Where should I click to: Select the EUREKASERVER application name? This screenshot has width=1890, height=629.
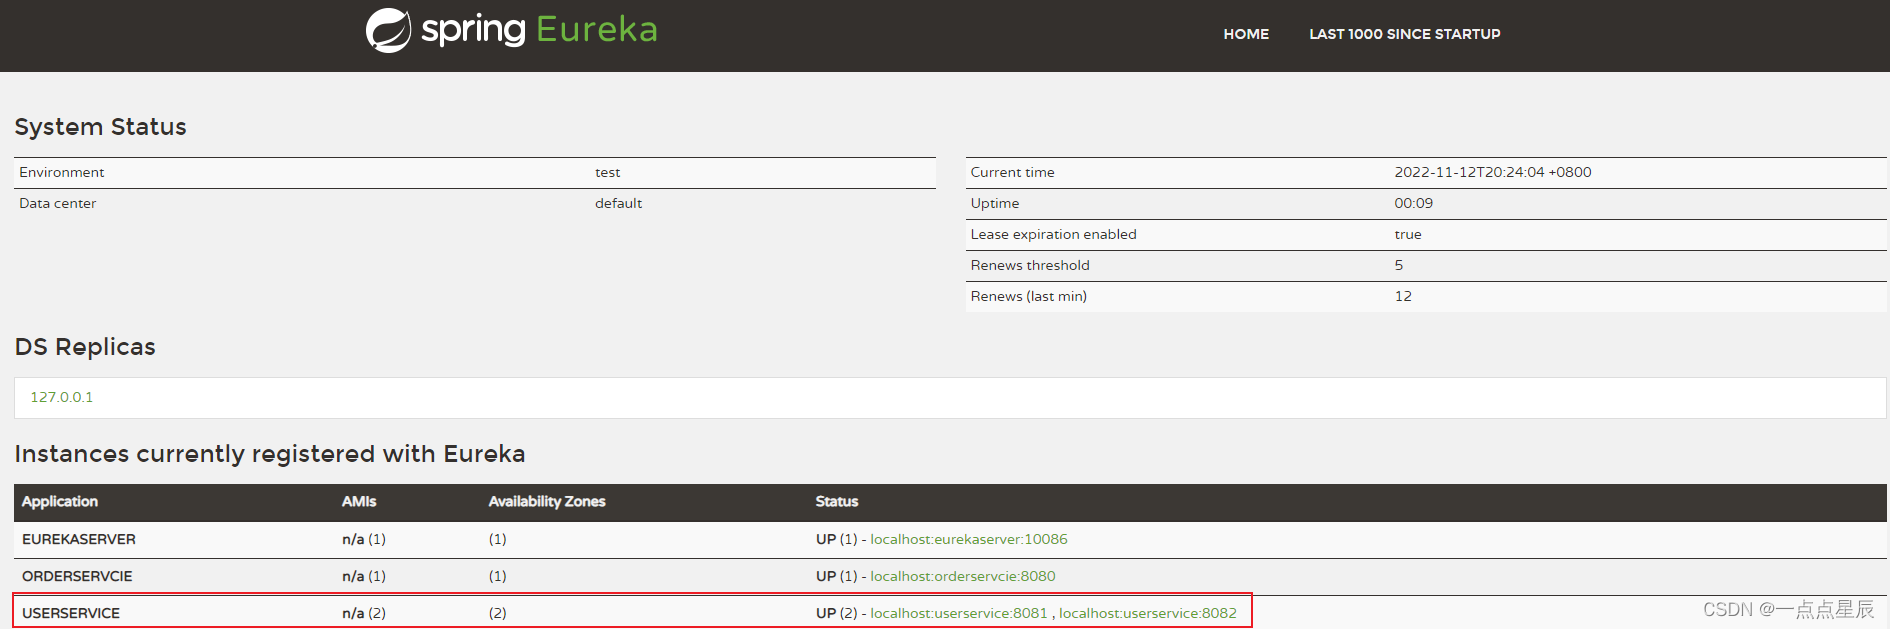tap(79, 539)
